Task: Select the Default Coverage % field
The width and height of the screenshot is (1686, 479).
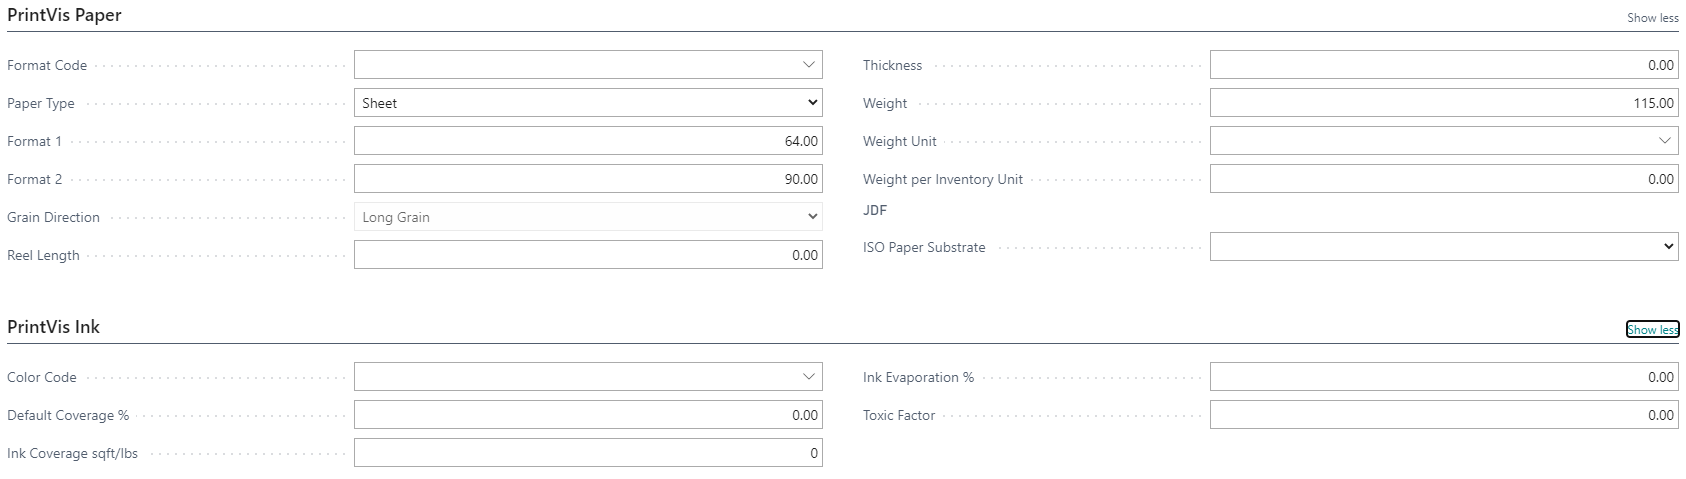Action: coord(588,415)
